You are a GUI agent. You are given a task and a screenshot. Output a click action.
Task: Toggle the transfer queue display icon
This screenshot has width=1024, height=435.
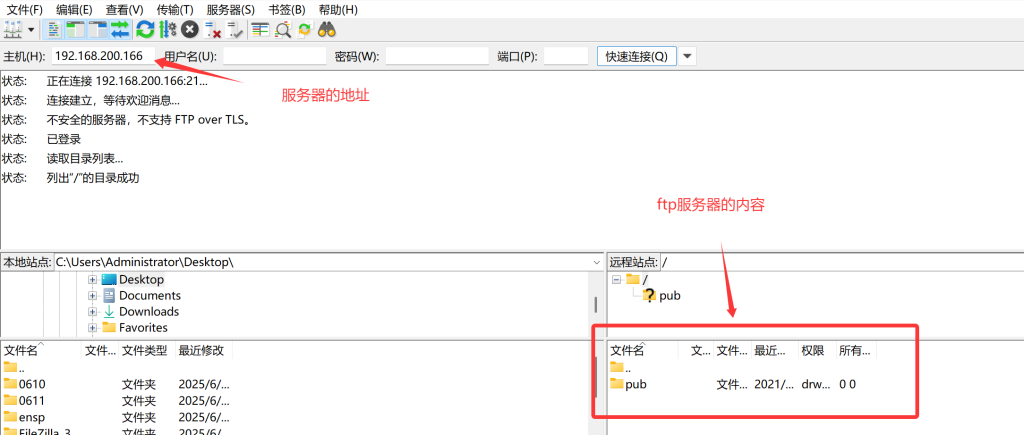click(120, 30)
